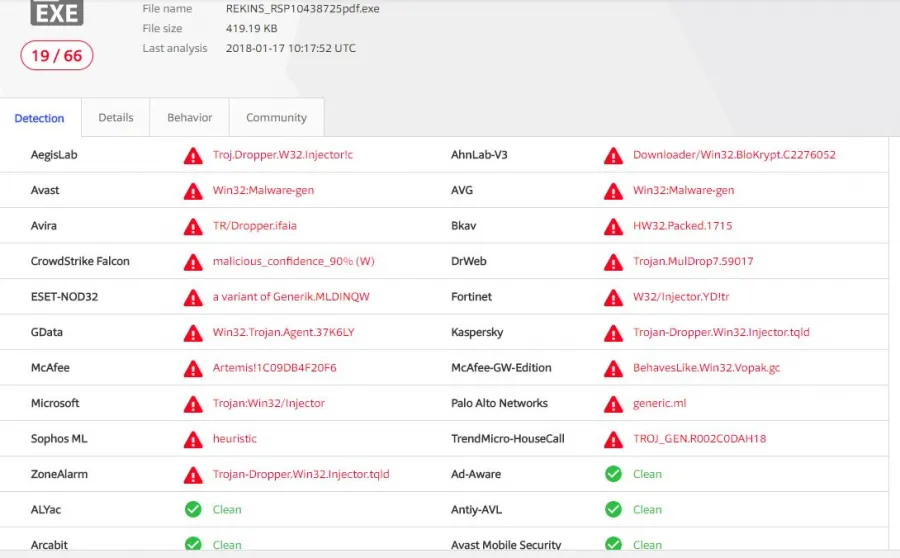Click the Win32.Trojan.Agent.37K6LY result

pos(284,332)
